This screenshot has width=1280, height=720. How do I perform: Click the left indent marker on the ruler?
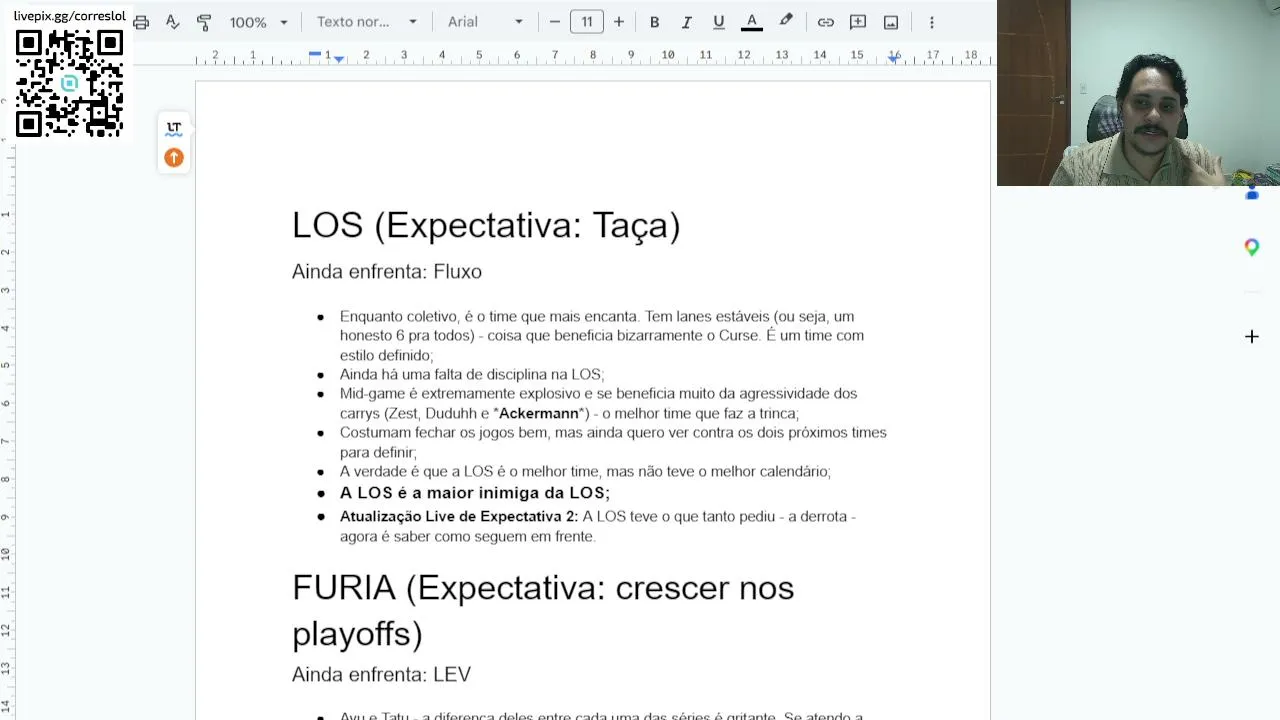339,60
